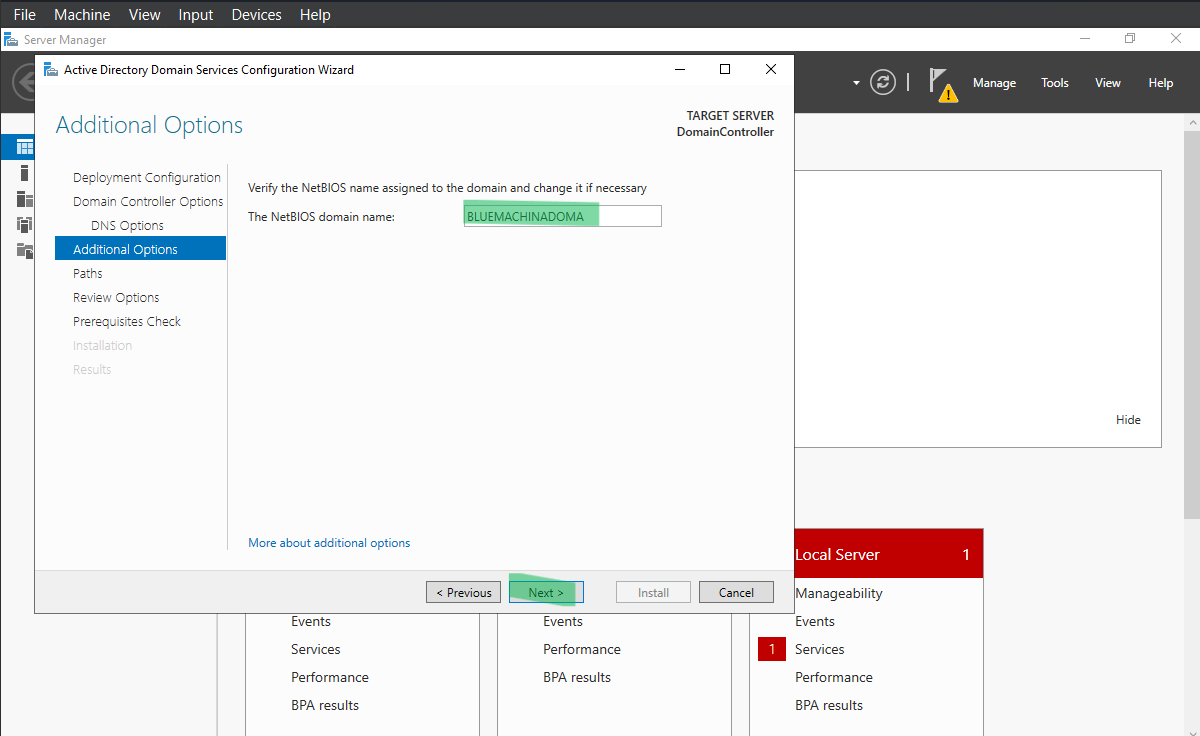
Task: Click the Local Server tile's count number 1
Action: 966,555
